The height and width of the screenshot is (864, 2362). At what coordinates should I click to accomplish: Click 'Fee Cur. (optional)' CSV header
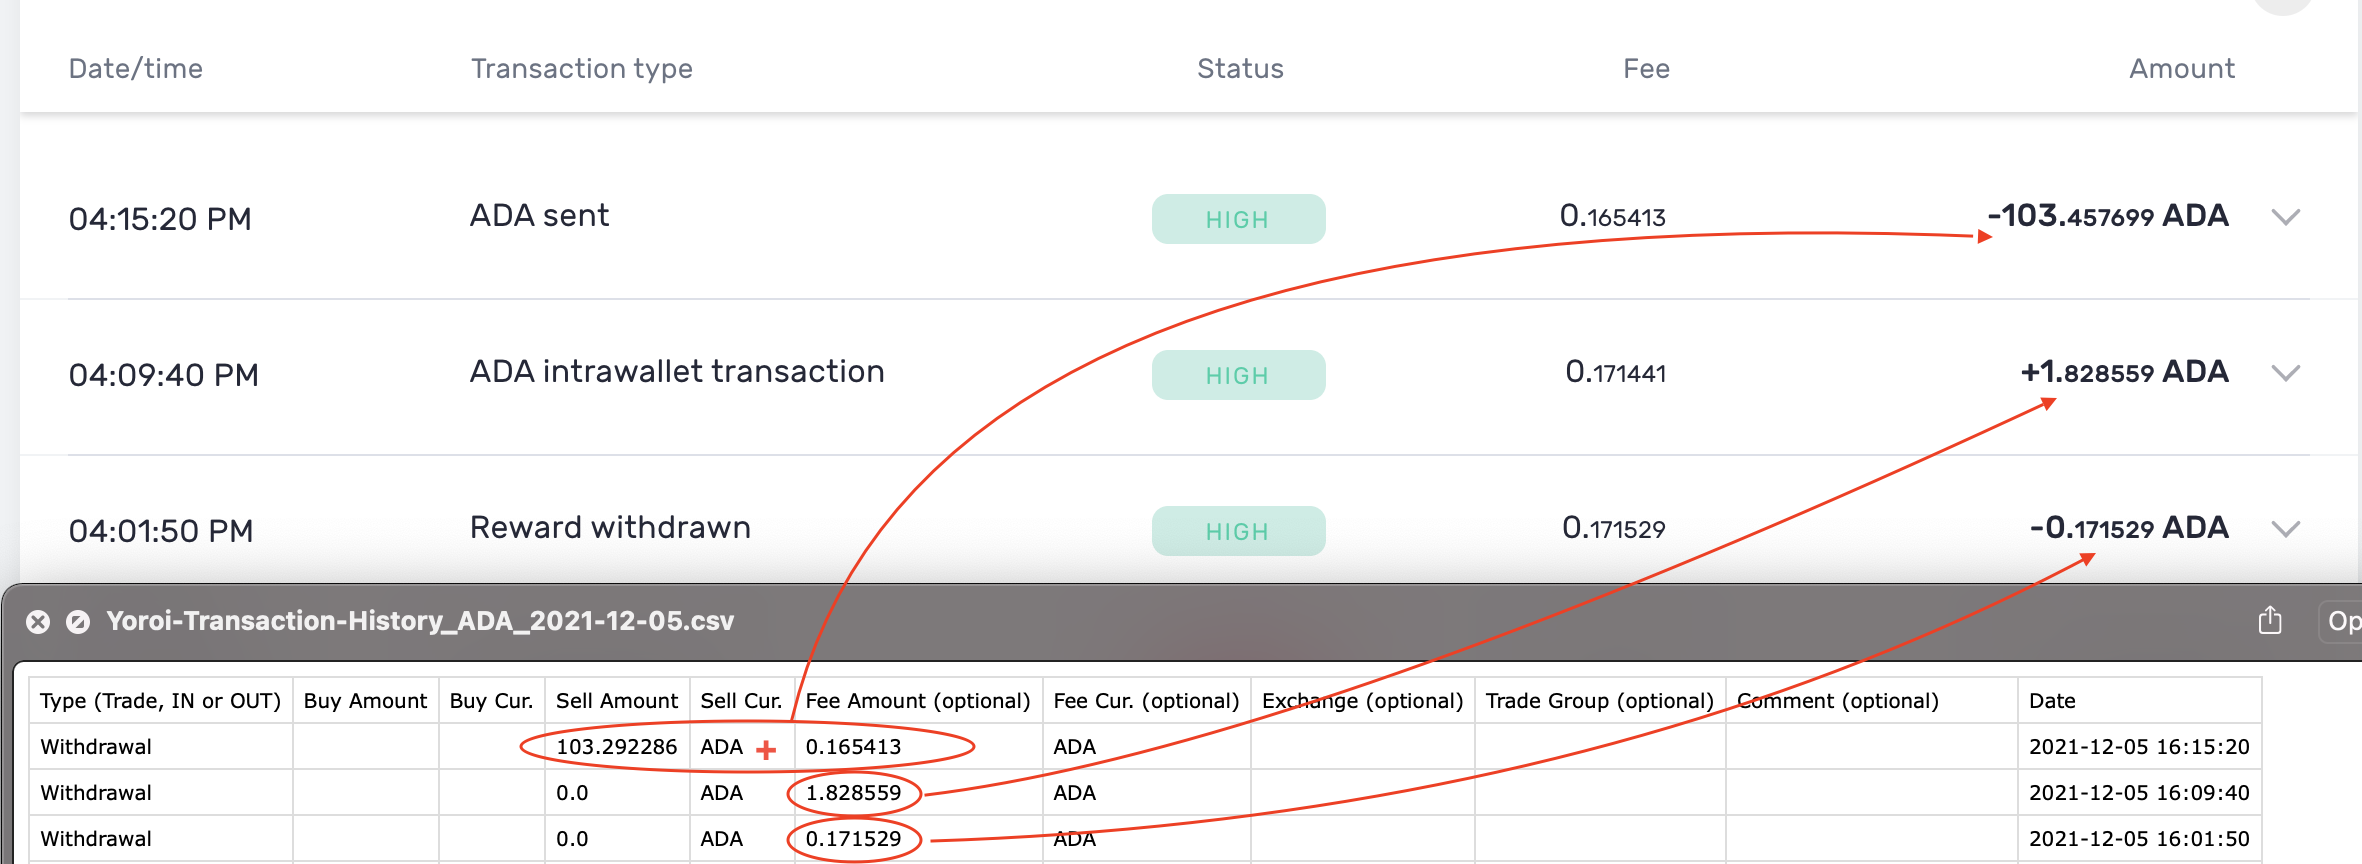tap(1146, 701)
